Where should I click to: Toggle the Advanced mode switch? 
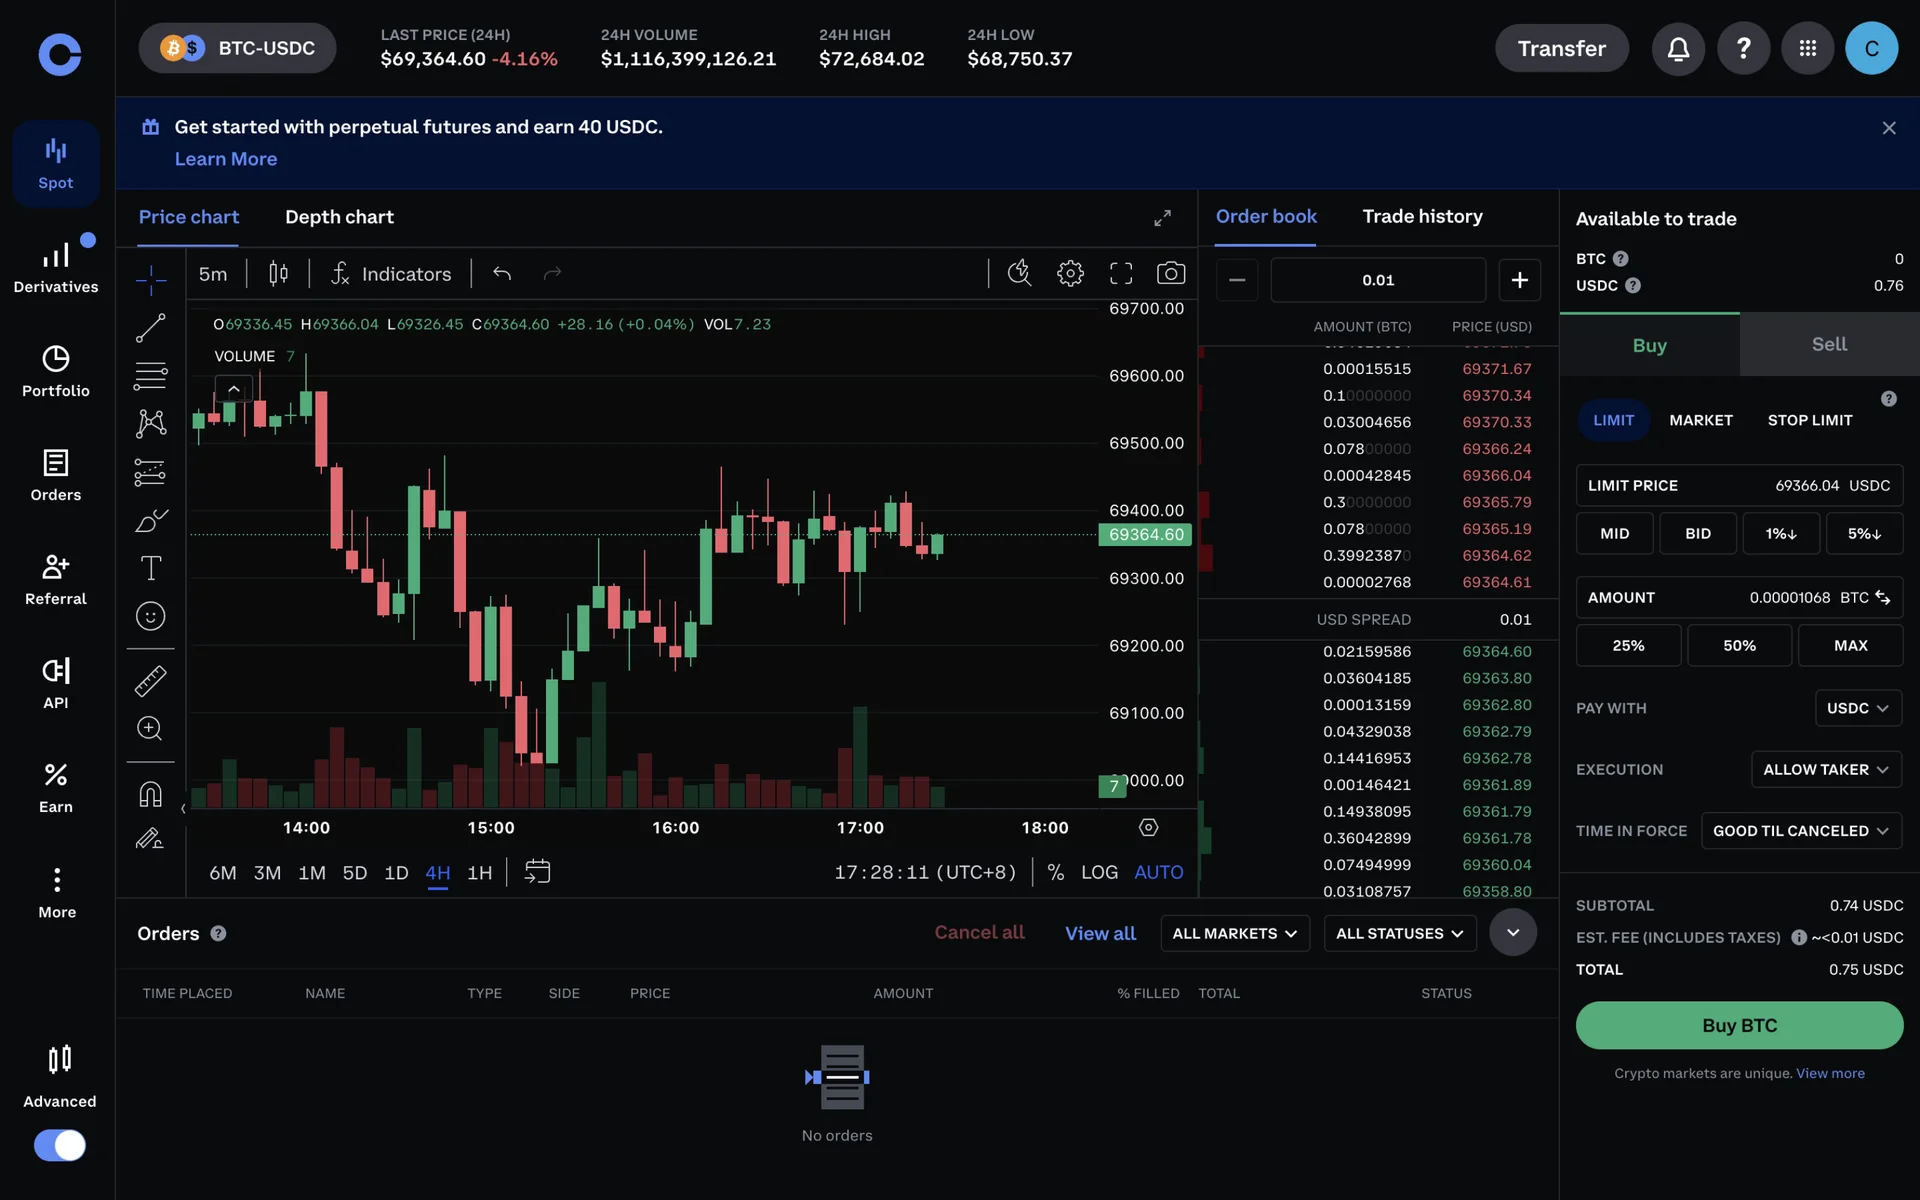(x=60, y=1145)
